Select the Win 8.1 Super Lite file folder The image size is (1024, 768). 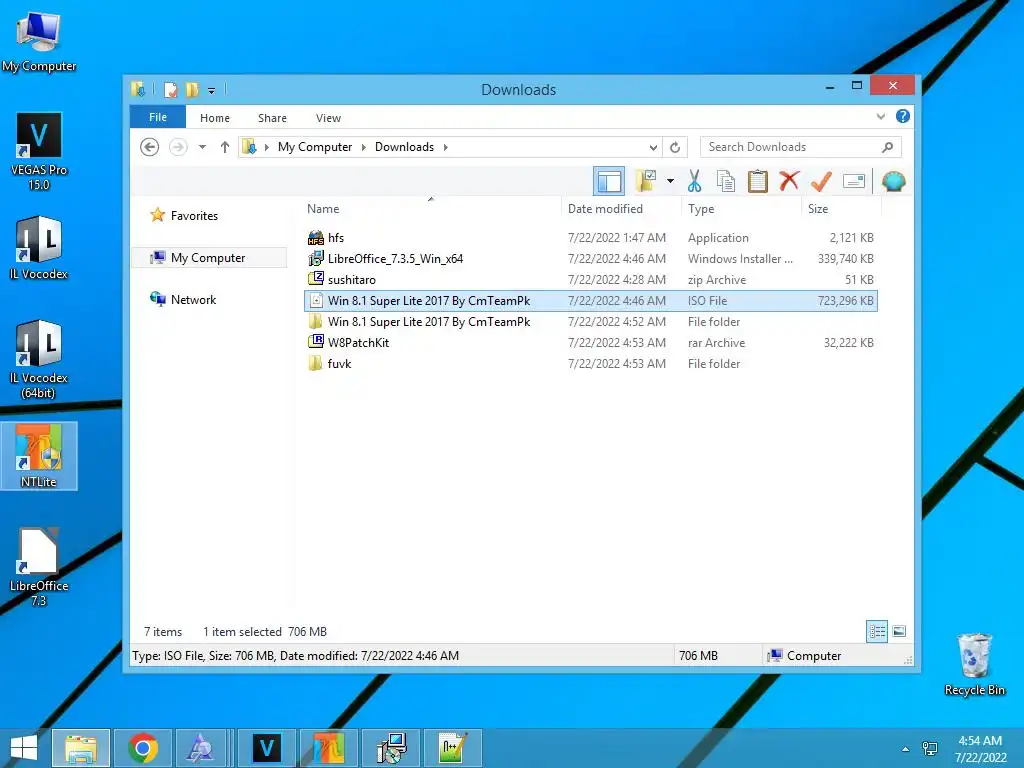coord(591,322)
